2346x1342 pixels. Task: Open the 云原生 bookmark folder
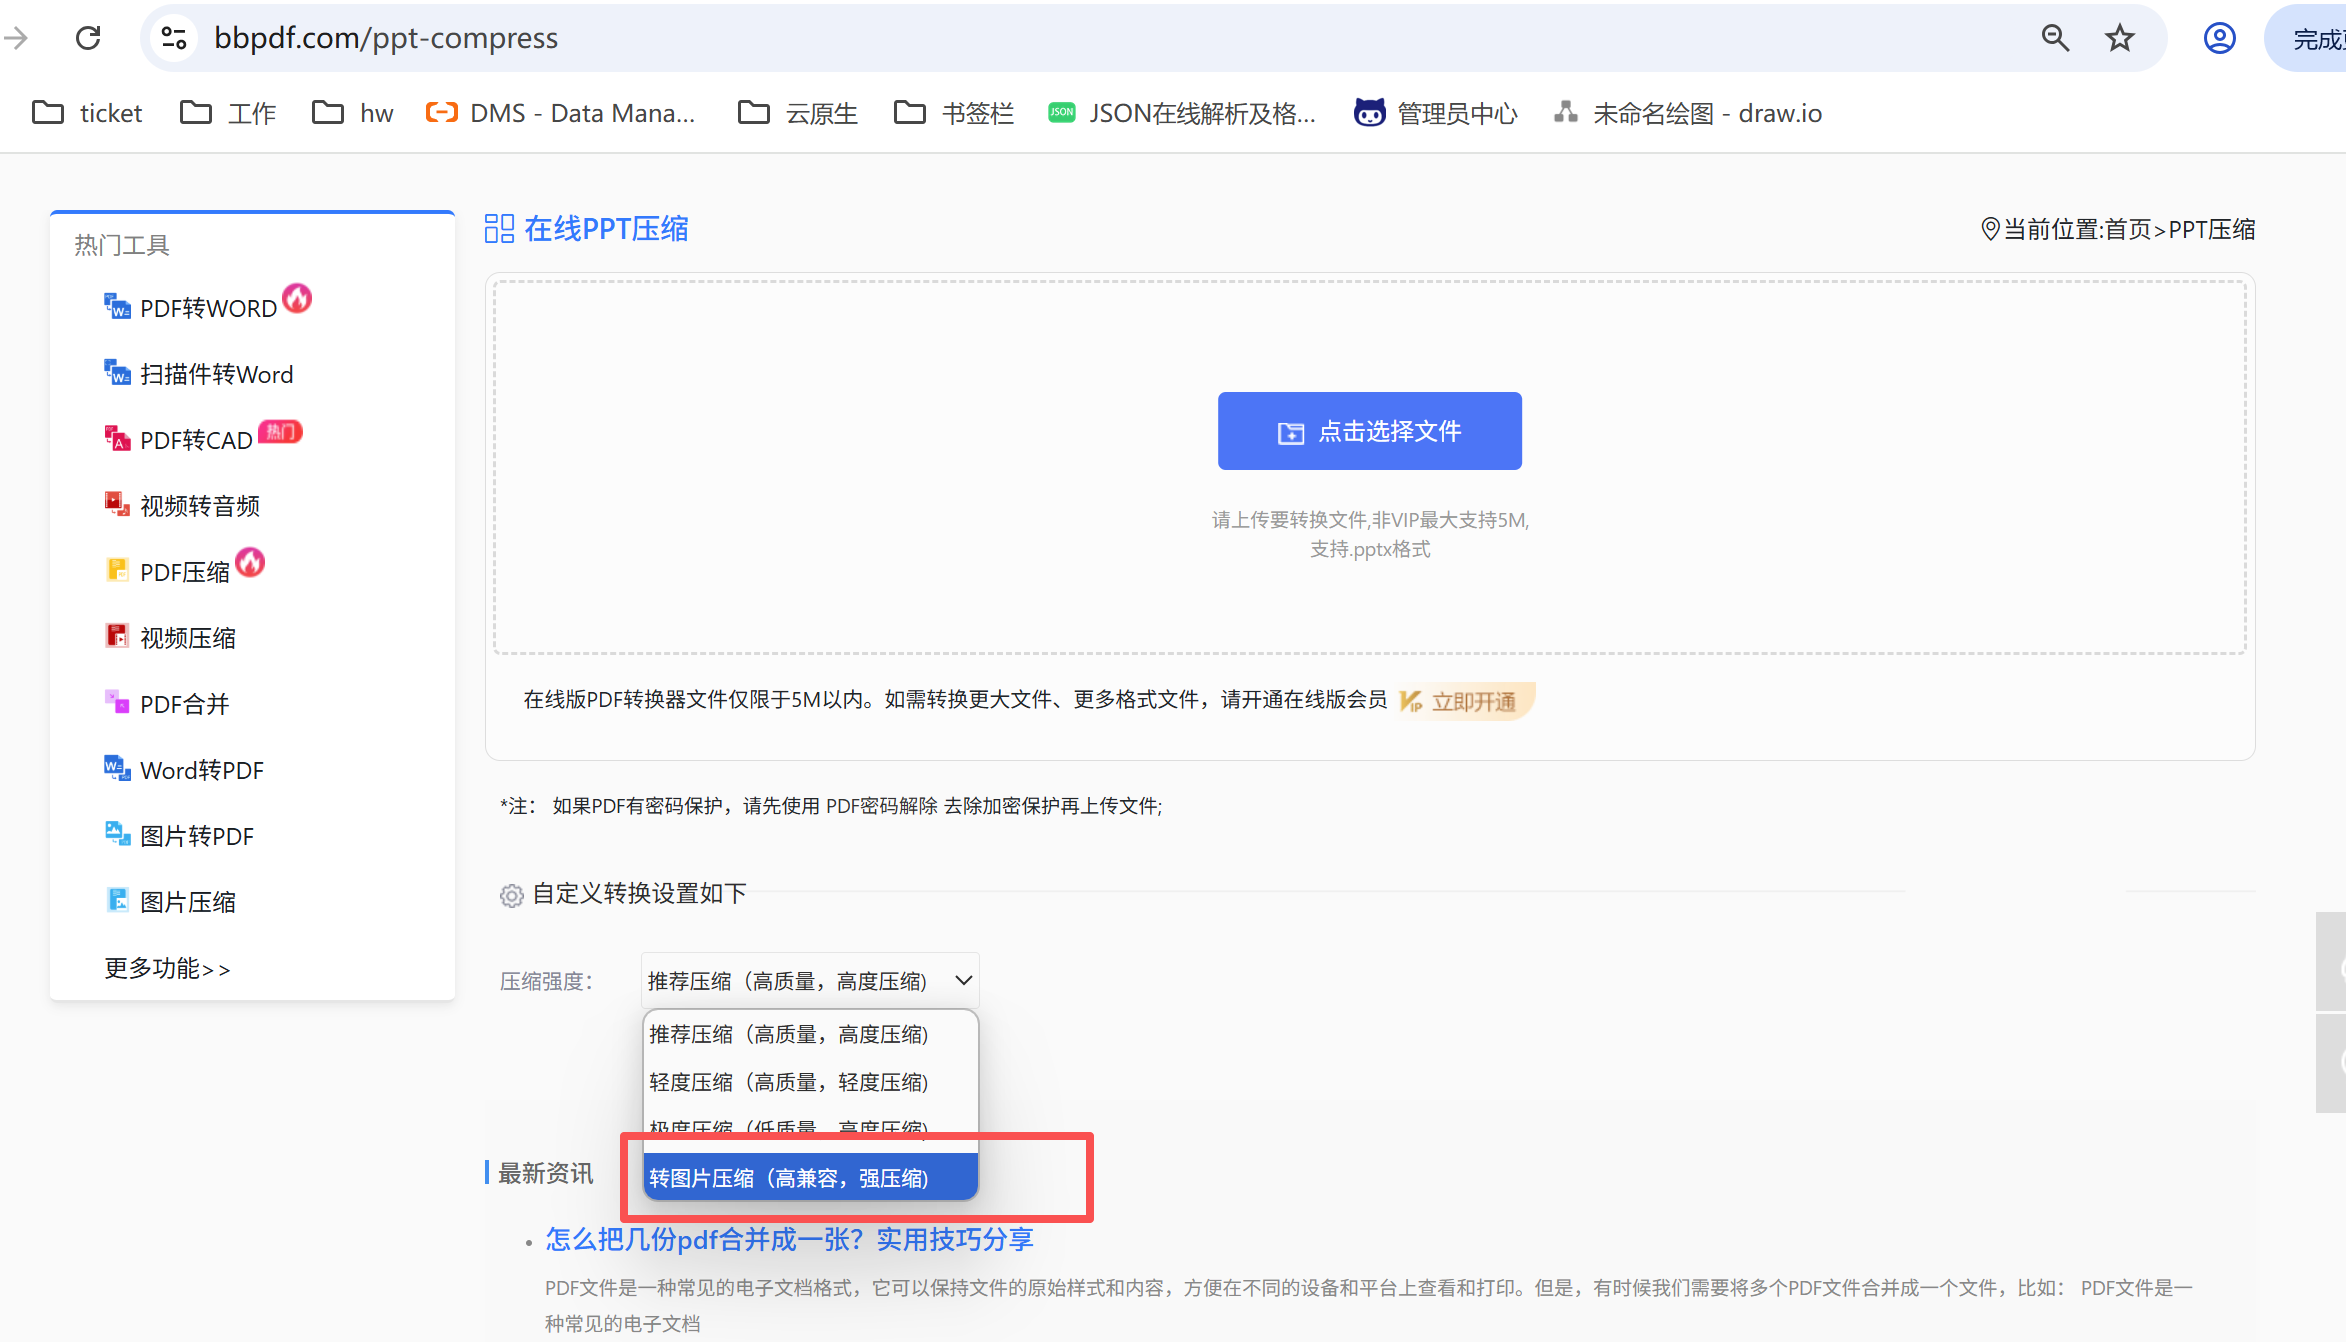[x=798, y=113]
